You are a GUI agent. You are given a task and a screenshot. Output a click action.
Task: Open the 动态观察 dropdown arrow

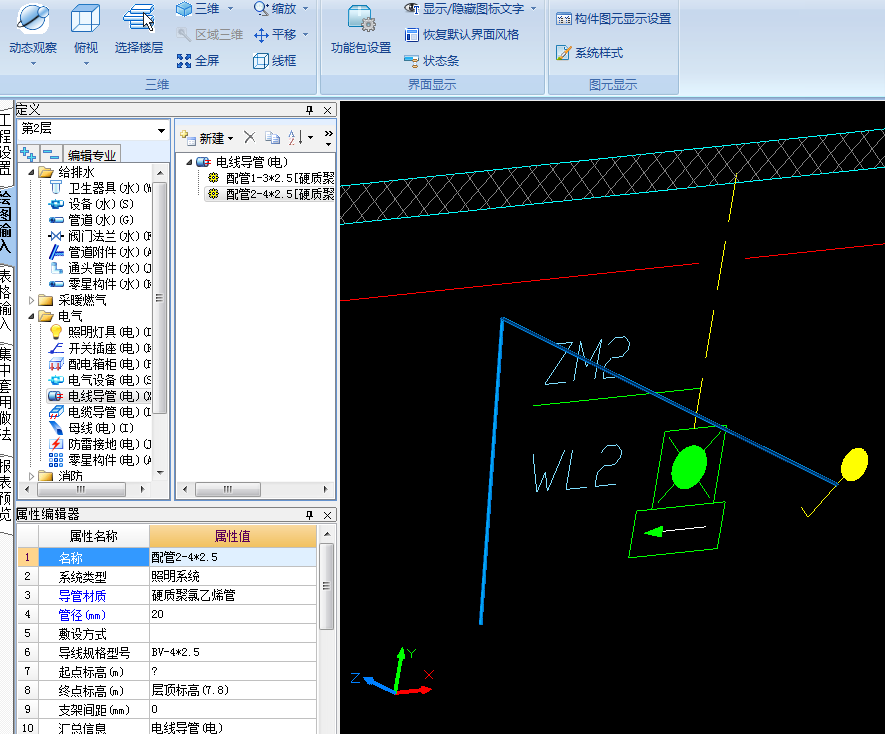[x=33, y=63]
